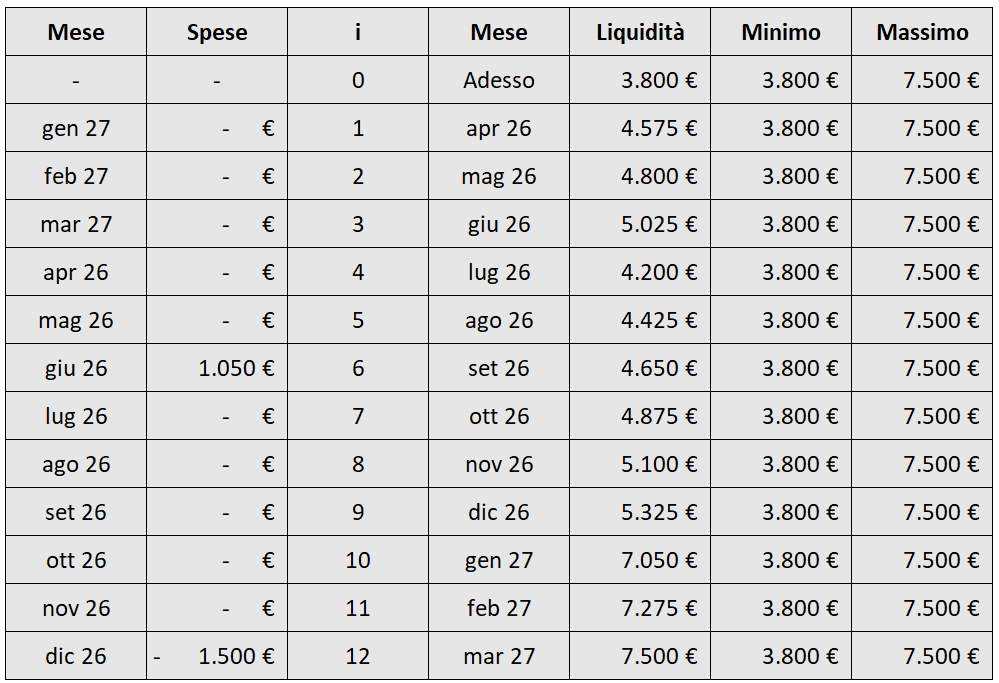999x683 pixels.
Task: Click the Spese column header
Action: (217, 32)
